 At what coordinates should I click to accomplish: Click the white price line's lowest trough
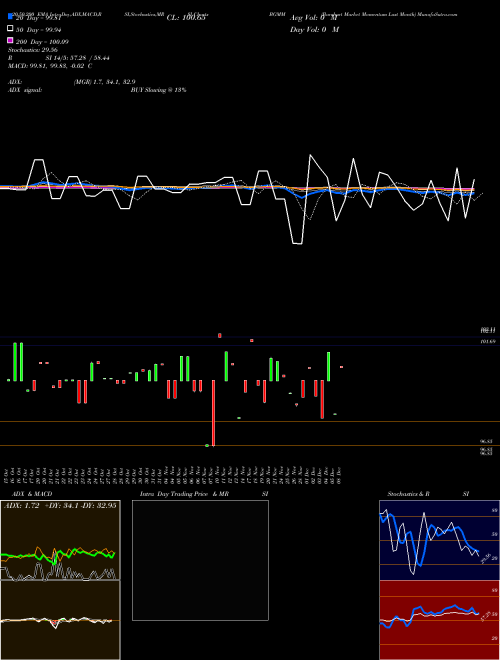[297, 243]
